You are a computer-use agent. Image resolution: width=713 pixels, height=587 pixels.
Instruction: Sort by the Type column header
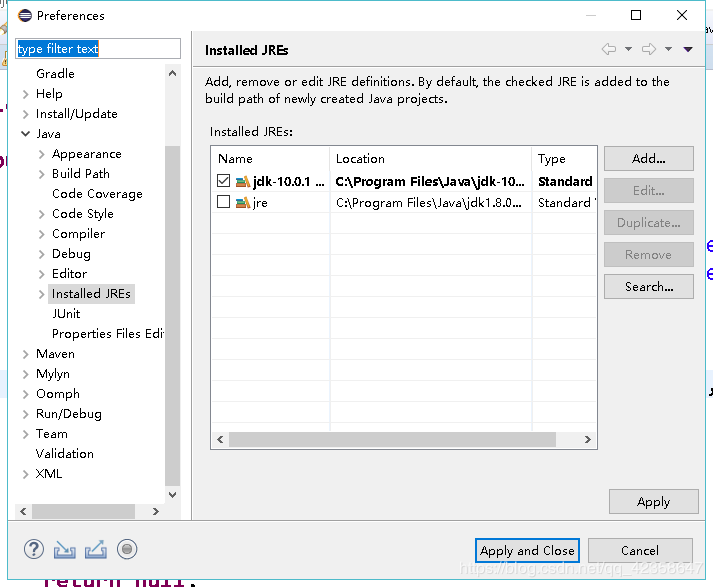point(564,159)
